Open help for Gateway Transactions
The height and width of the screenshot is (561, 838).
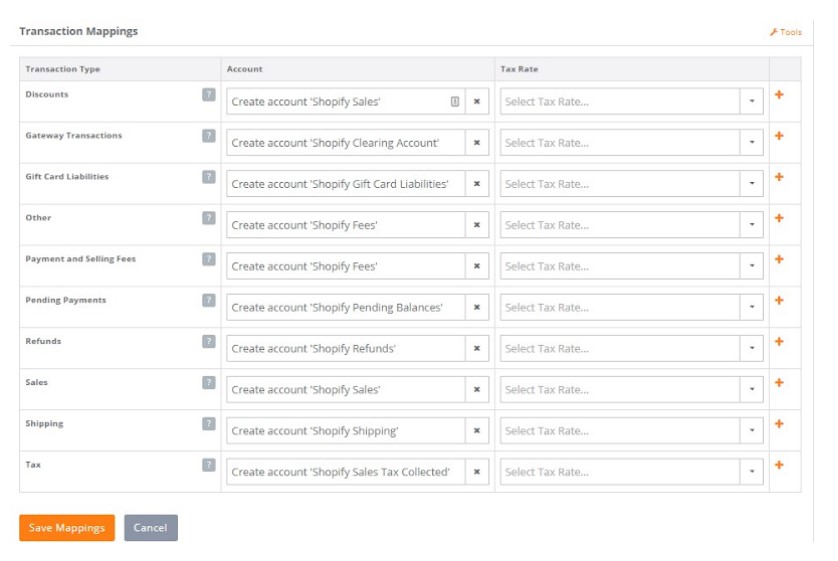(208, 136)
